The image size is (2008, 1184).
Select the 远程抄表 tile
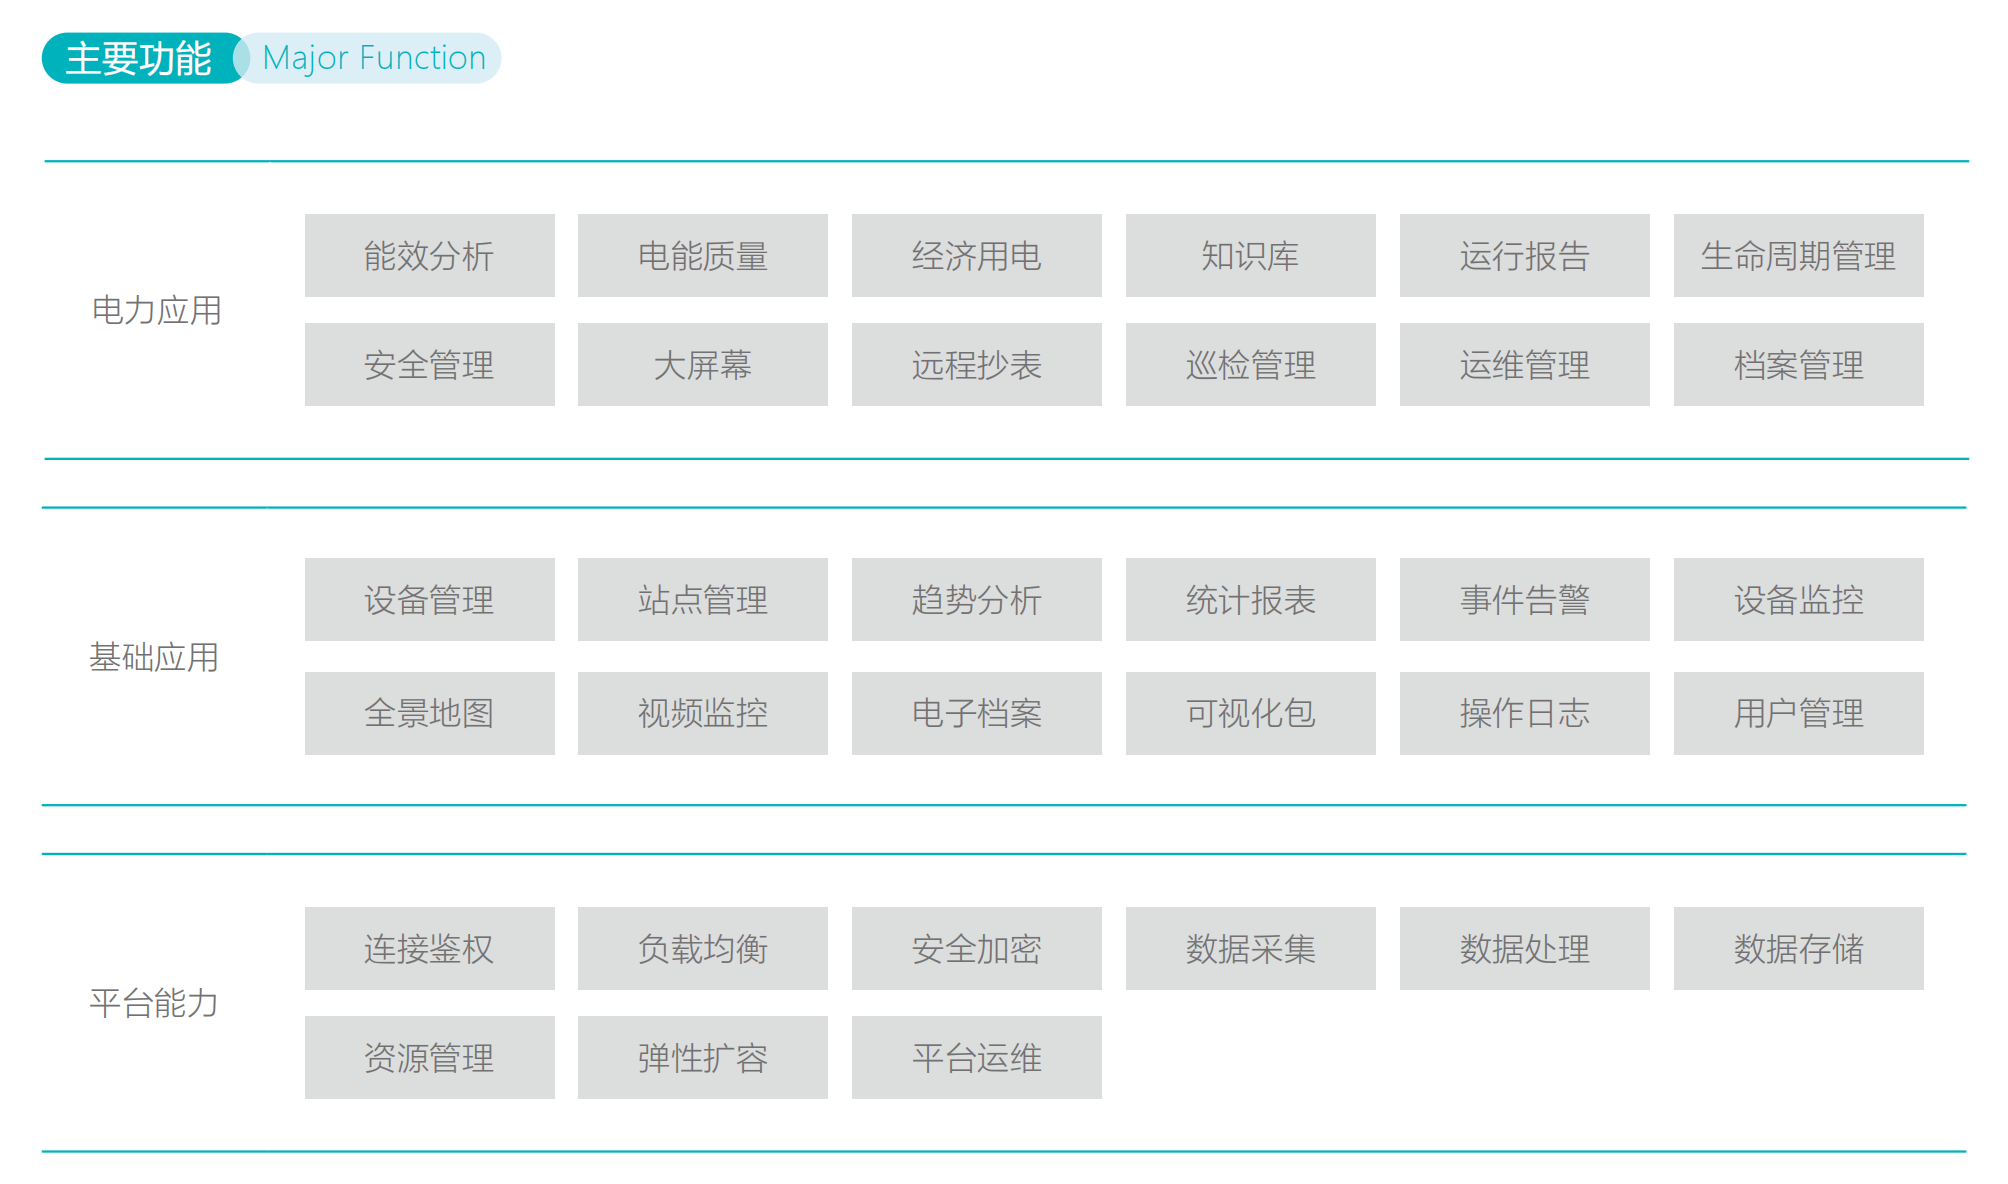tap(976, 365)
